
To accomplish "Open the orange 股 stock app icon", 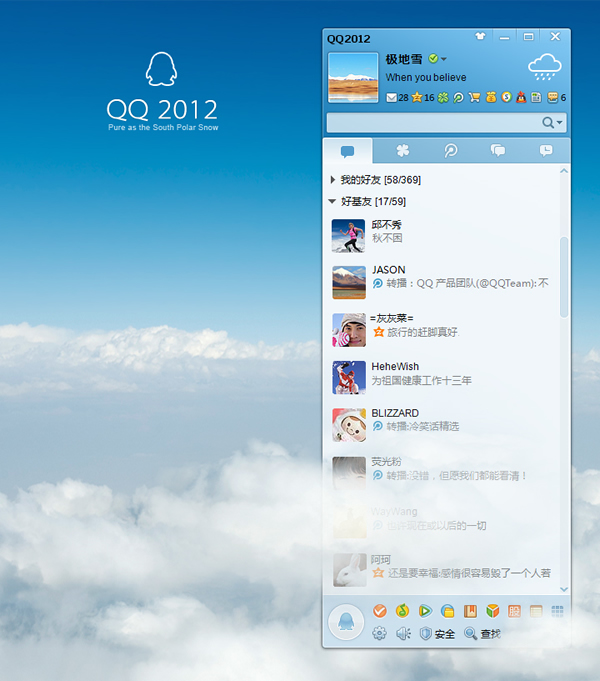I will [x=514, y=611].
